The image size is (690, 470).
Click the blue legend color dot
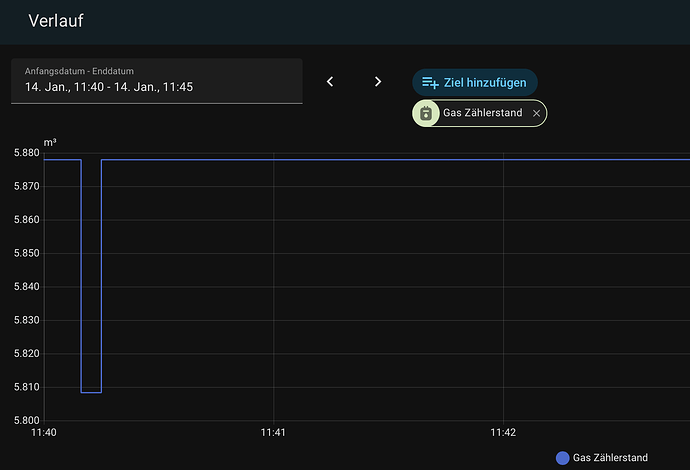tap(562, 458)
